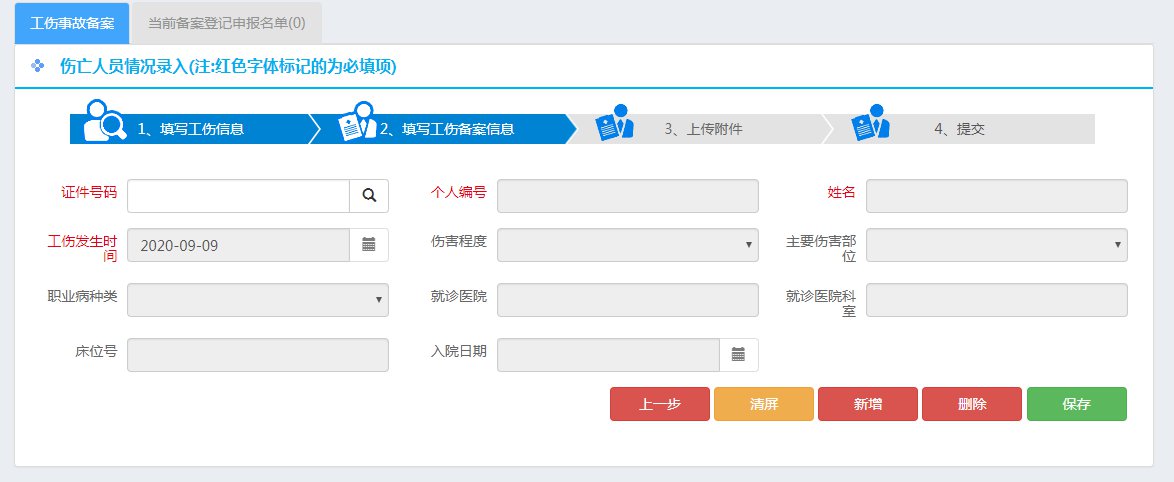Click the 证件号码 label
This screenshot has width=1174, height=482.
pyautogui.click(x=89, y=192)
